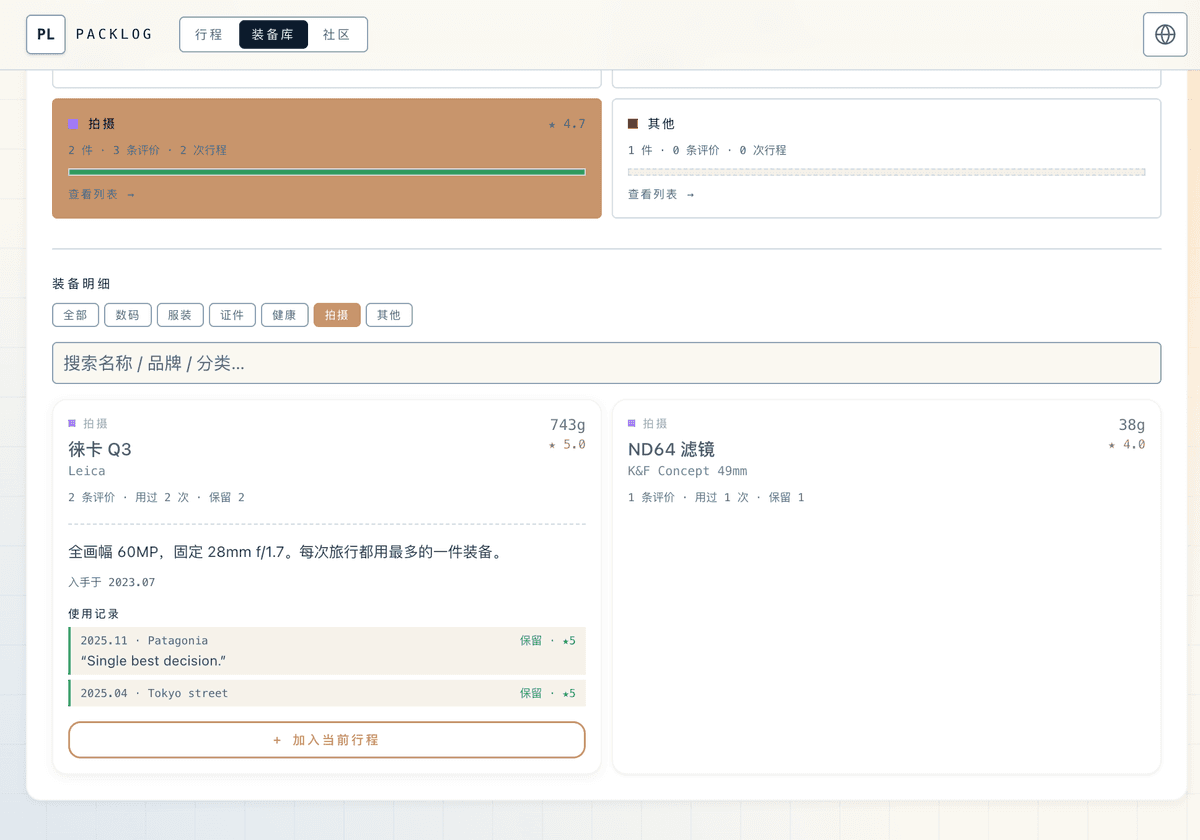The width and height of the screenshot is (1200, 840).
Task: Select the 全部 filter chip
Action: click(x=76, y=315)
